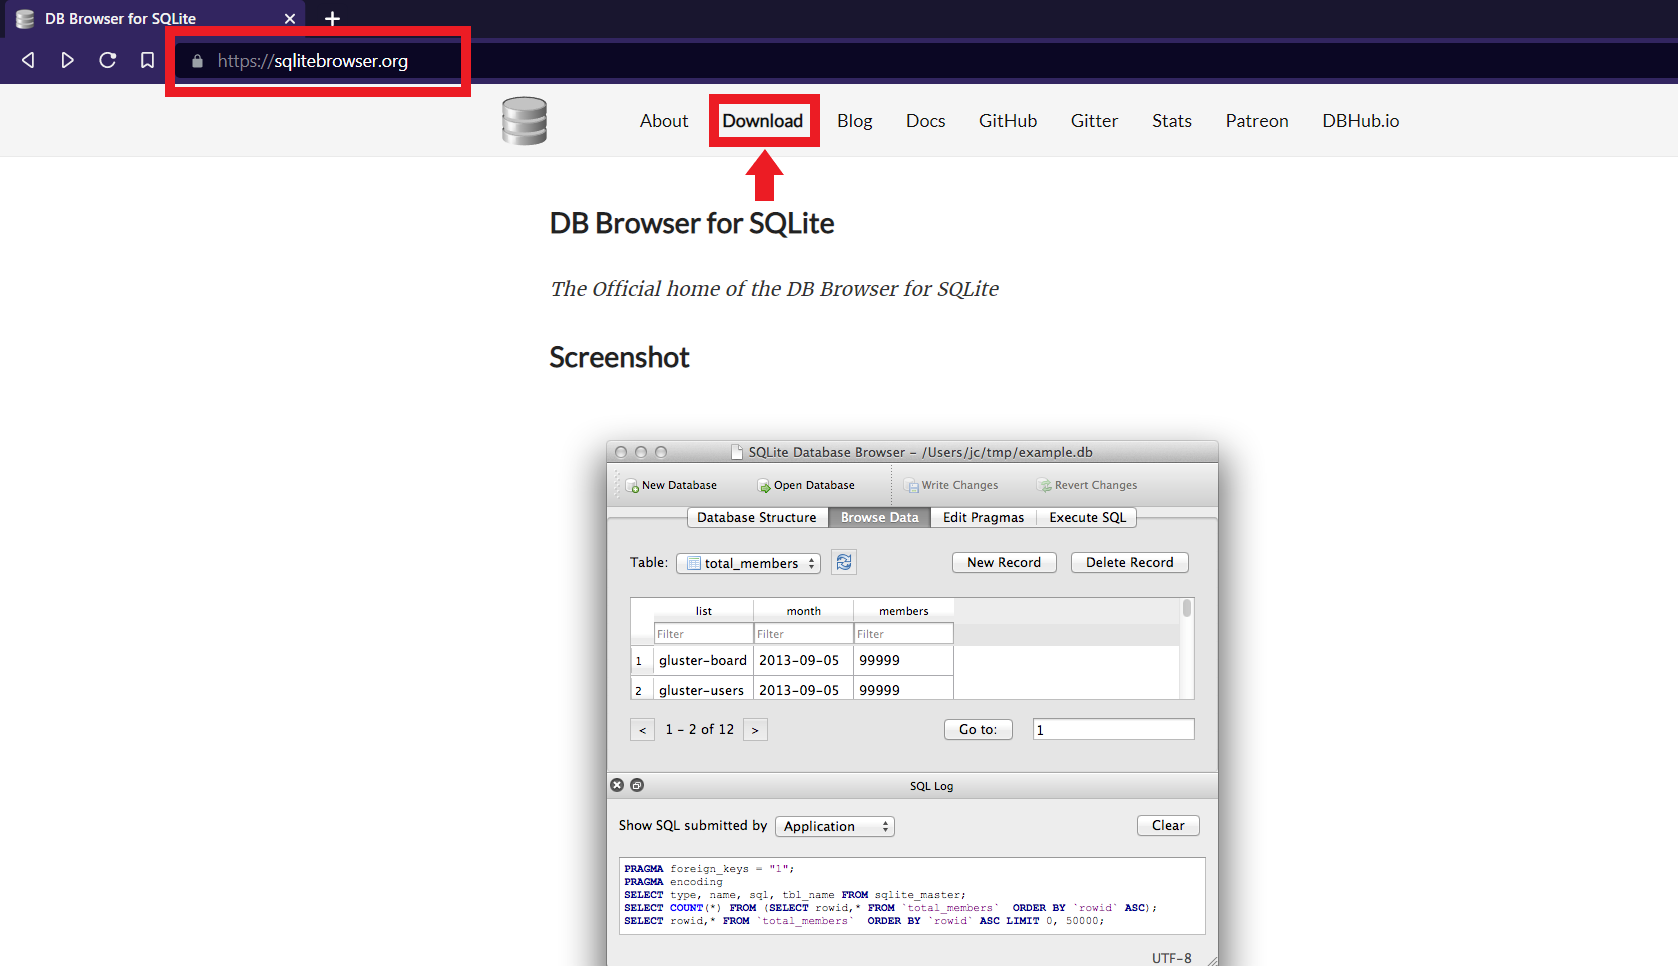The width and height of the screenshot is (1678, 966).
Task: Open a new browser tab
Action: (333, 18)
